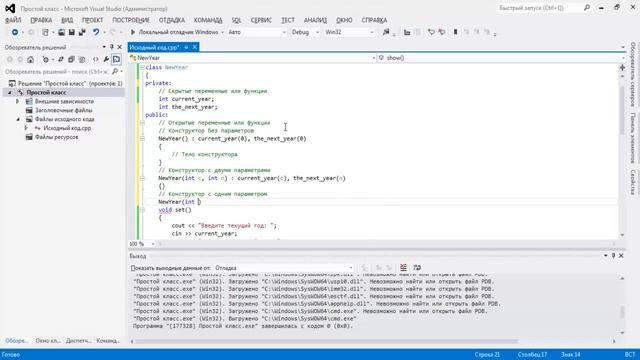Click the Find in Files toolbar icon
The height and width of the screenshot is (360, 640).
coord(386,32)
